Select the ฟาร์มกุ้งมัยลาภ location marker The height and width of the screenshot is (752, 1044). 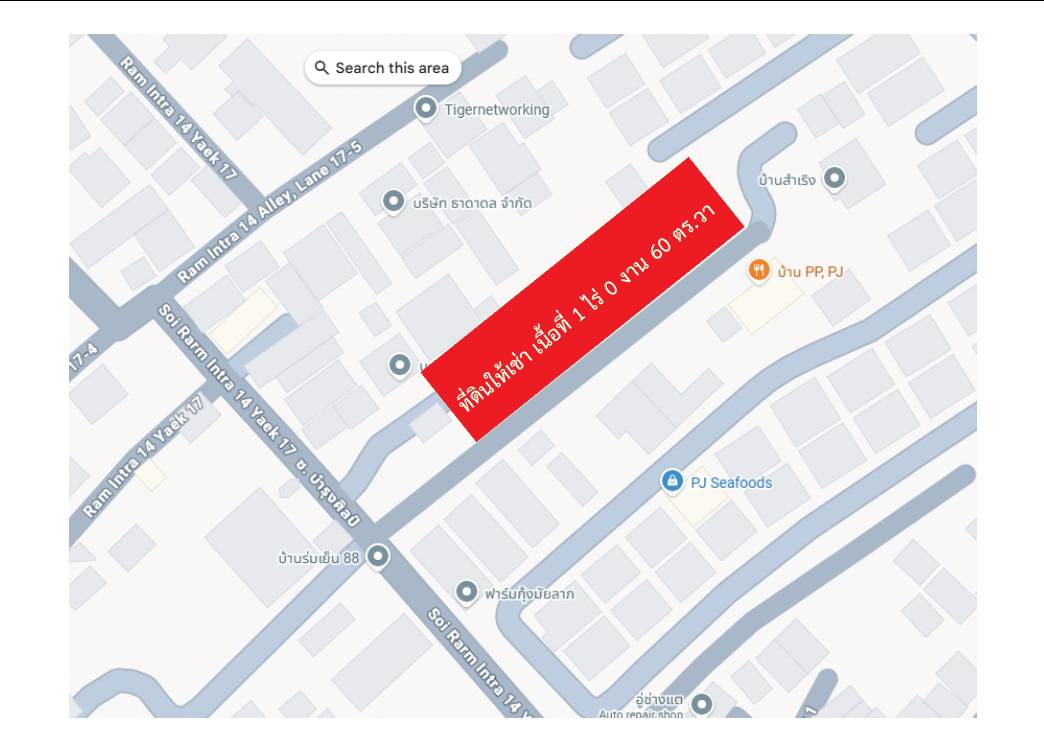466,591
